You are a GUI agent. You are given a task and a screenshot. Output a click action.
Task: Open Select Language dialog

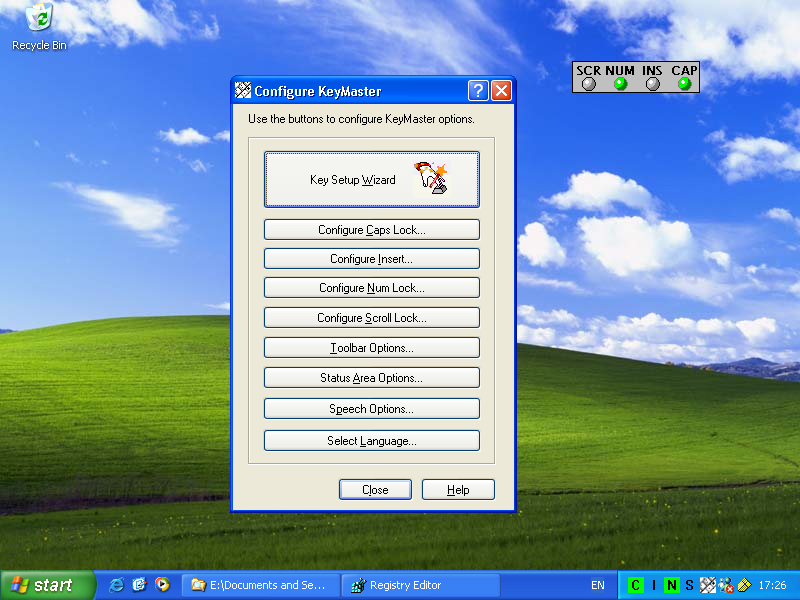371,441
